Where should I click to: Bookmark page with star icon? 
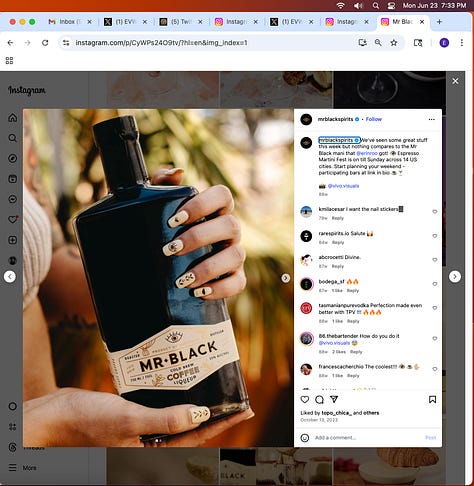click(394, 43)
